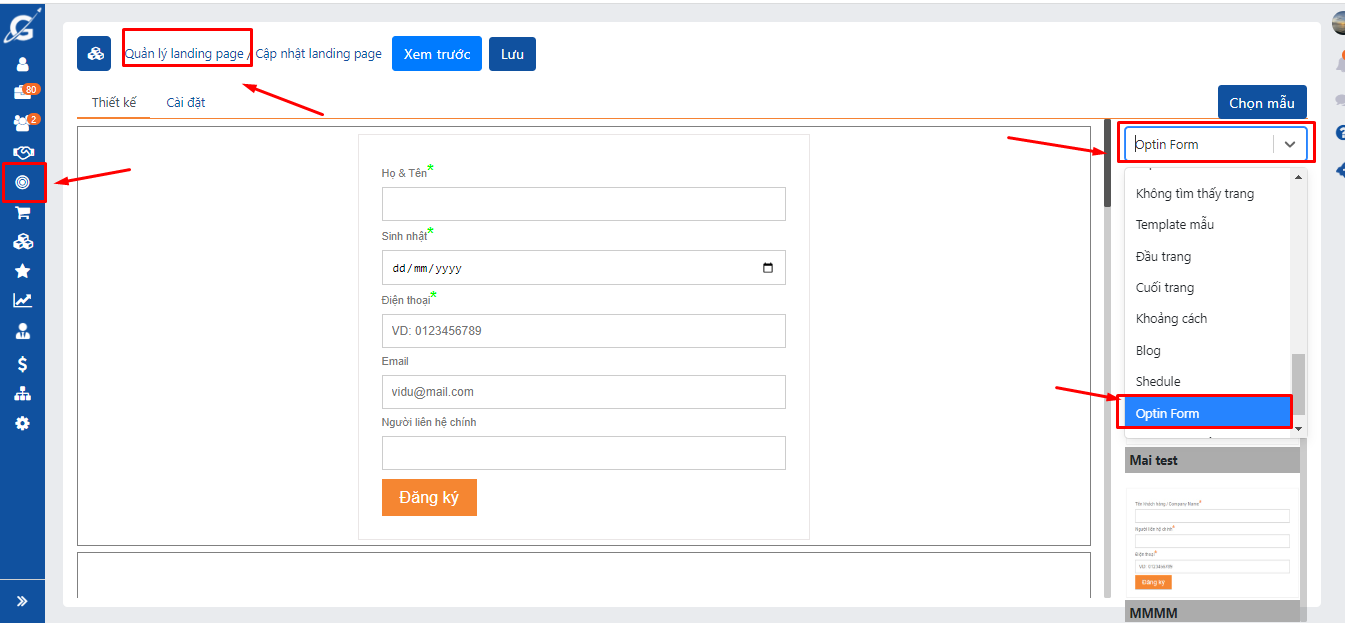Choose 'Template mẫu' from the dropdown list
Image resolution: width=1345 pixels, height=623 pixels.
coord(1174,225)
